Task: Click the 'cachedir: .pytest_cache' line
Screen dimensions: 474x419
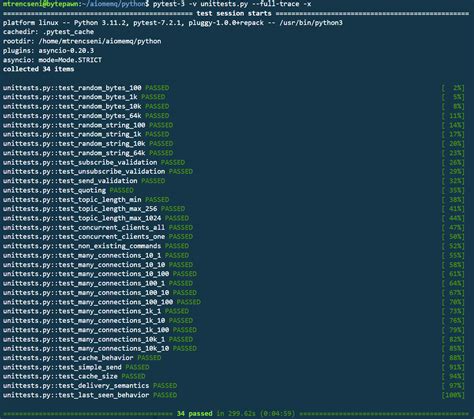Action: 48,32
